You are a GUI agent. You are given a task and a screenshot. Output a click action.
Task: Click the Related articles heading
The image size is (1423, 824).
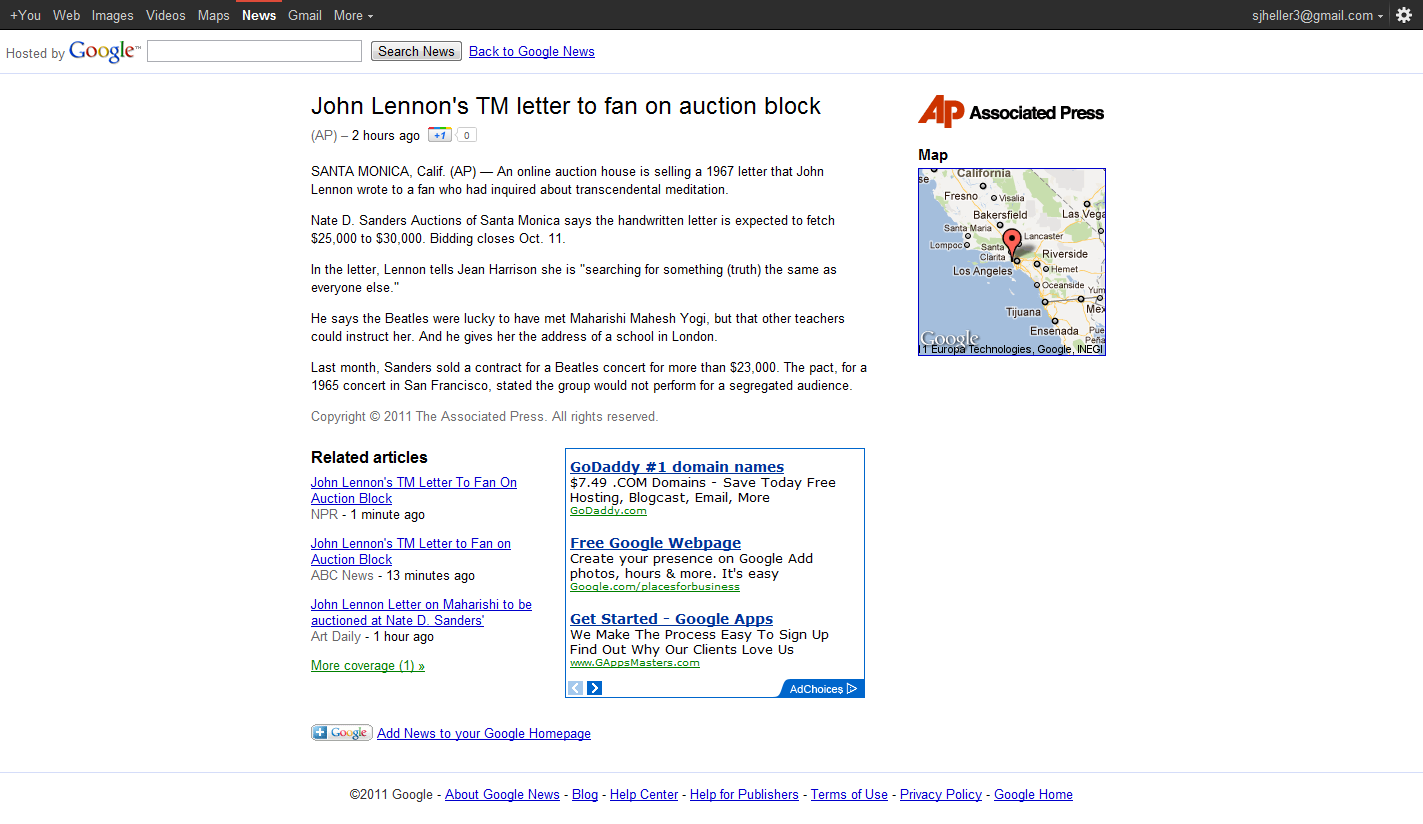pyautogui.click(x=369, y=457)
